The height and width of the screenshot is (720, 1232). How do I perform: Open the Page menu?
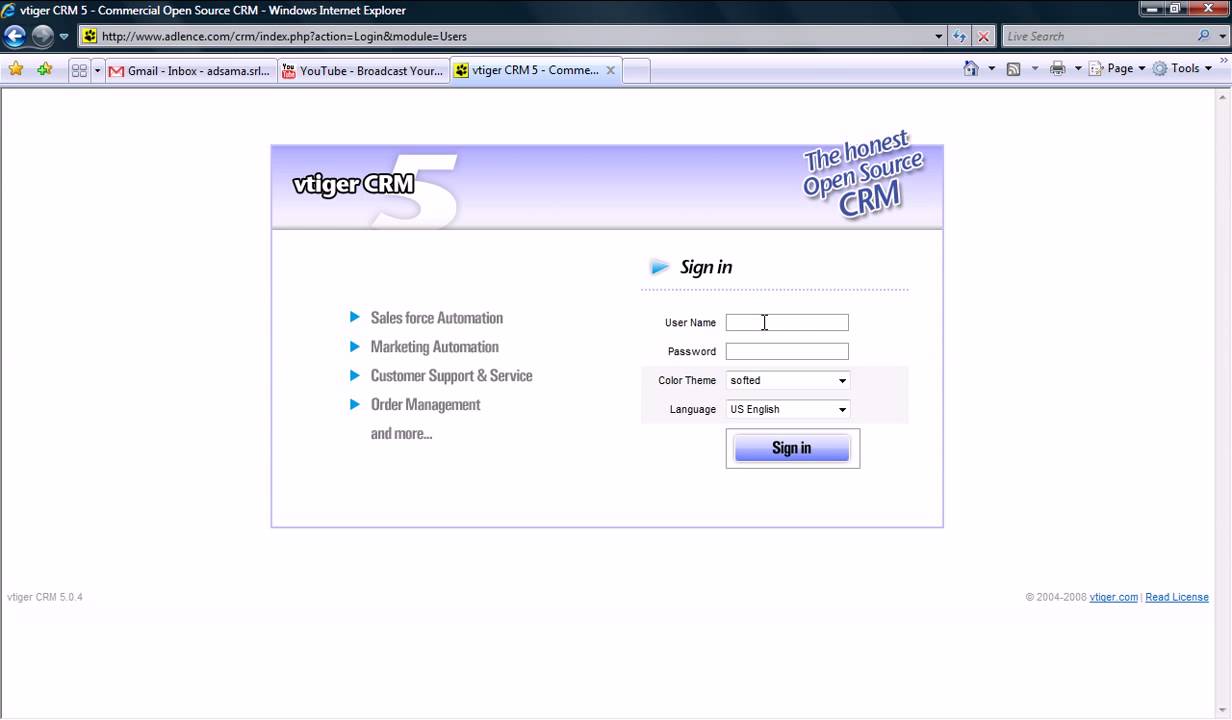click(1117, 69)
